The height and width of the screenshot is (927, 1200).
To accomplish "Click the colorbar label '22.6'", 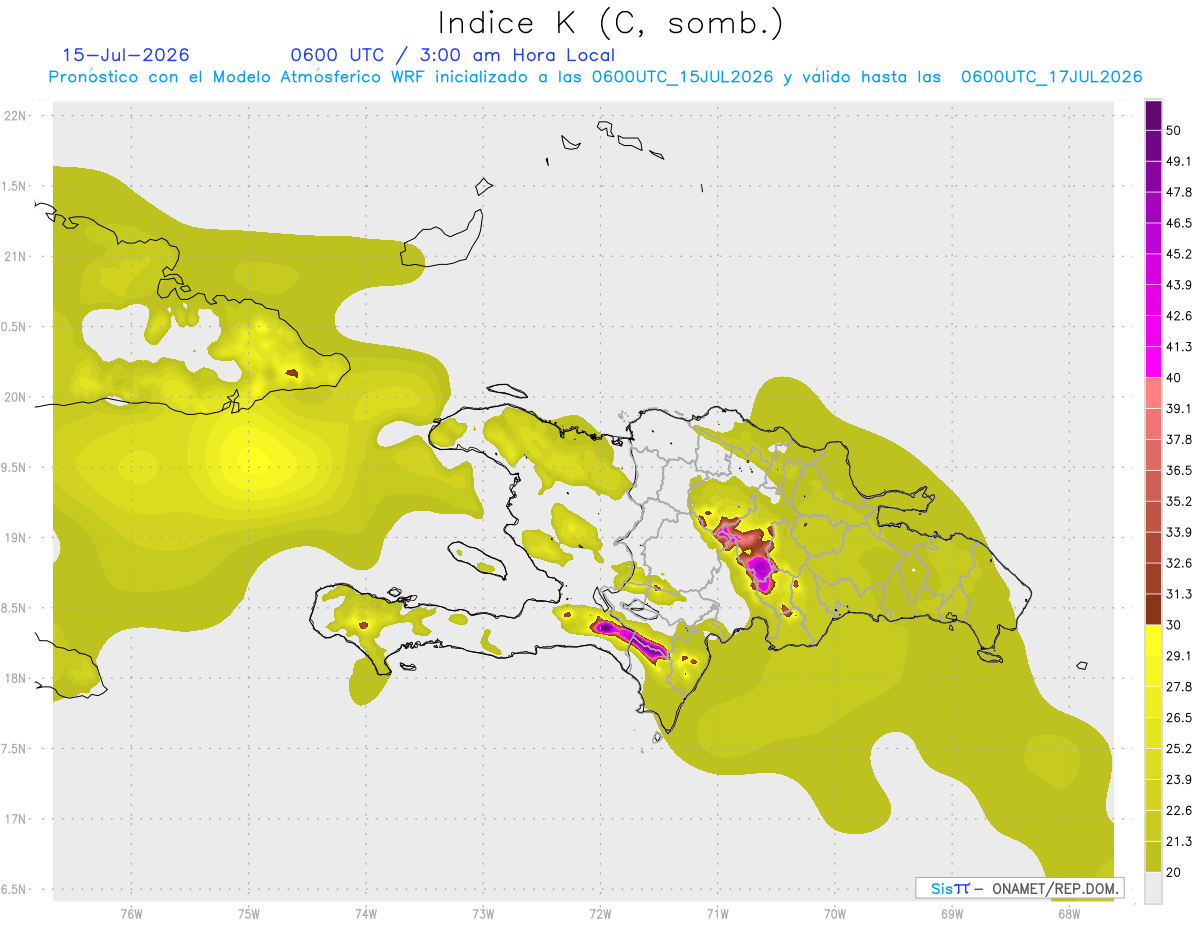I will click(x=1180, y=811).
